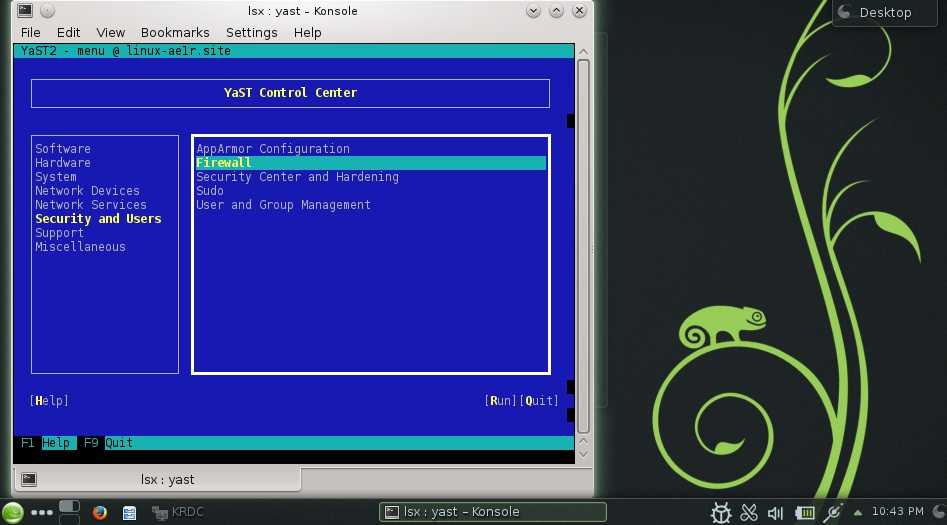Select the Miscellaneous category

click(x=80, y=246)
